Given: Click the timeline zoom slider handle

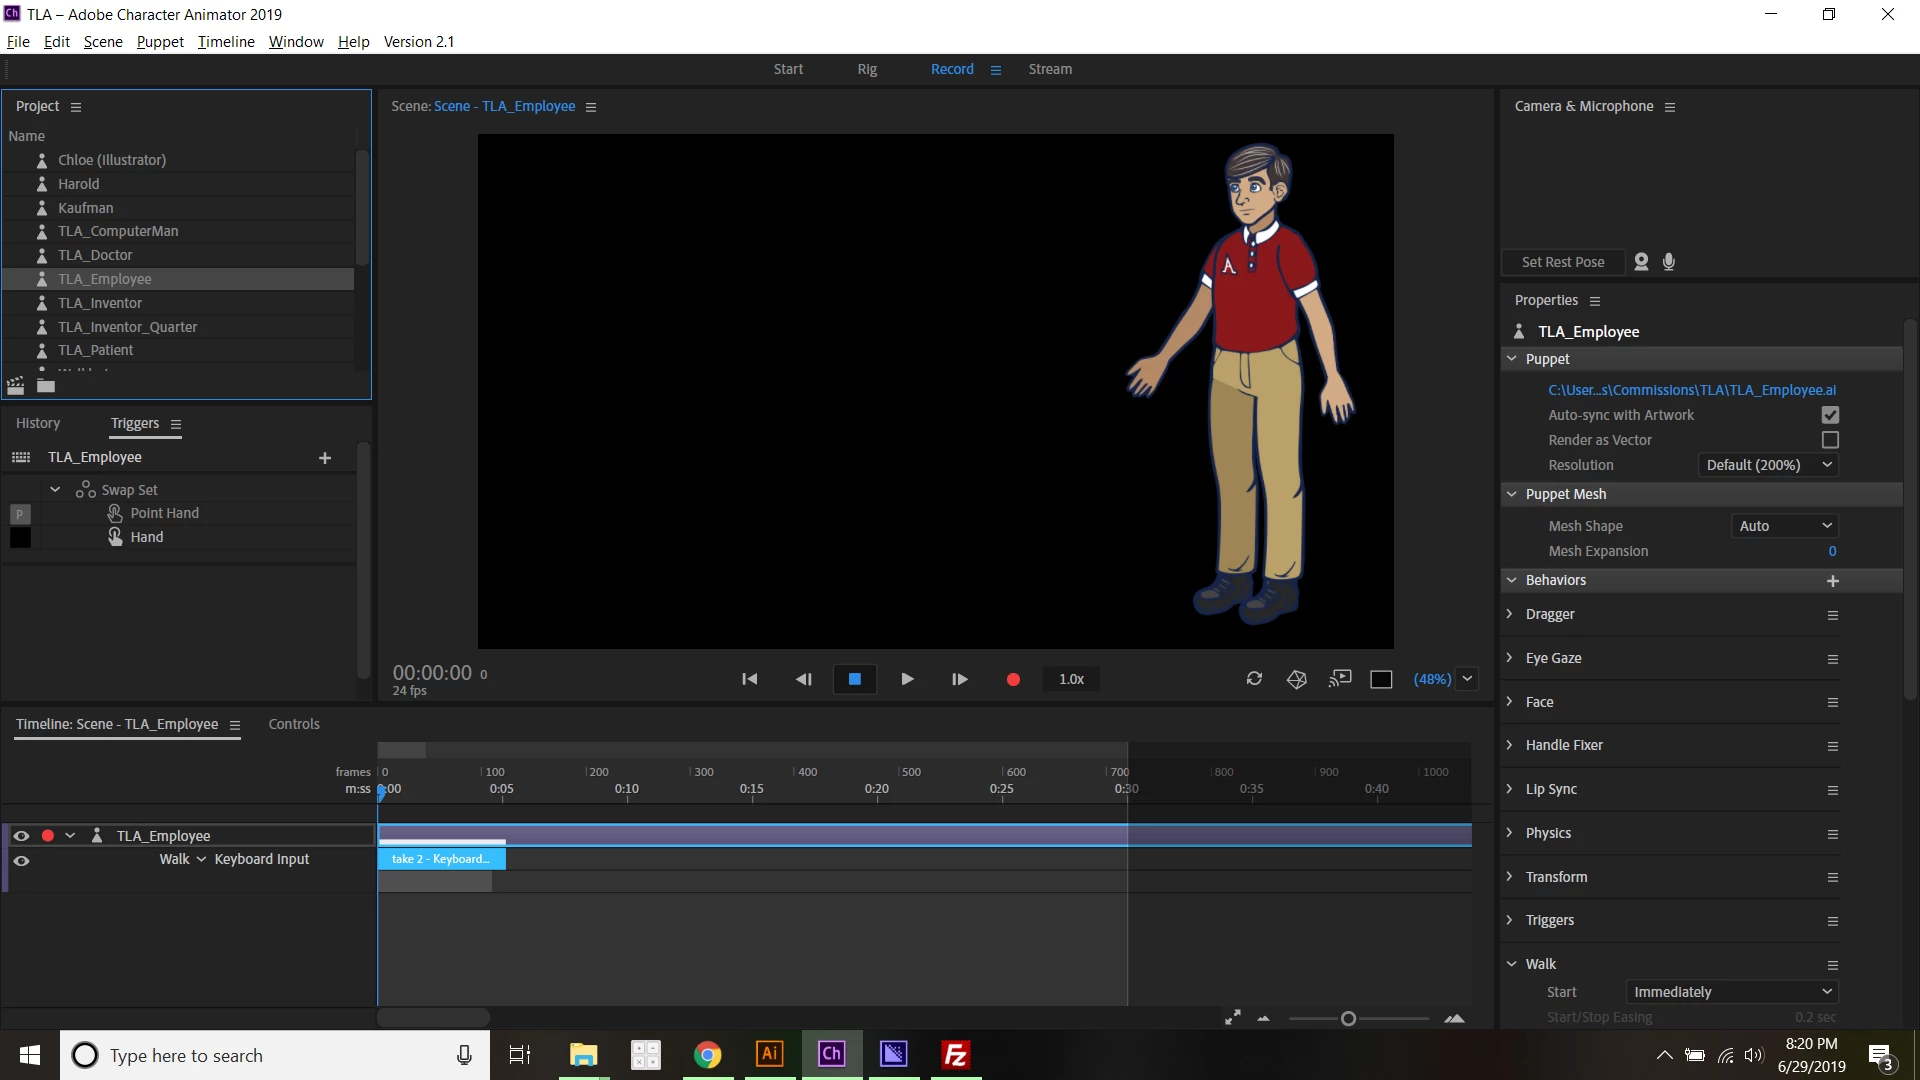Looking at the screenshot, I should pyautogui.click(x=1348, y=1019).
